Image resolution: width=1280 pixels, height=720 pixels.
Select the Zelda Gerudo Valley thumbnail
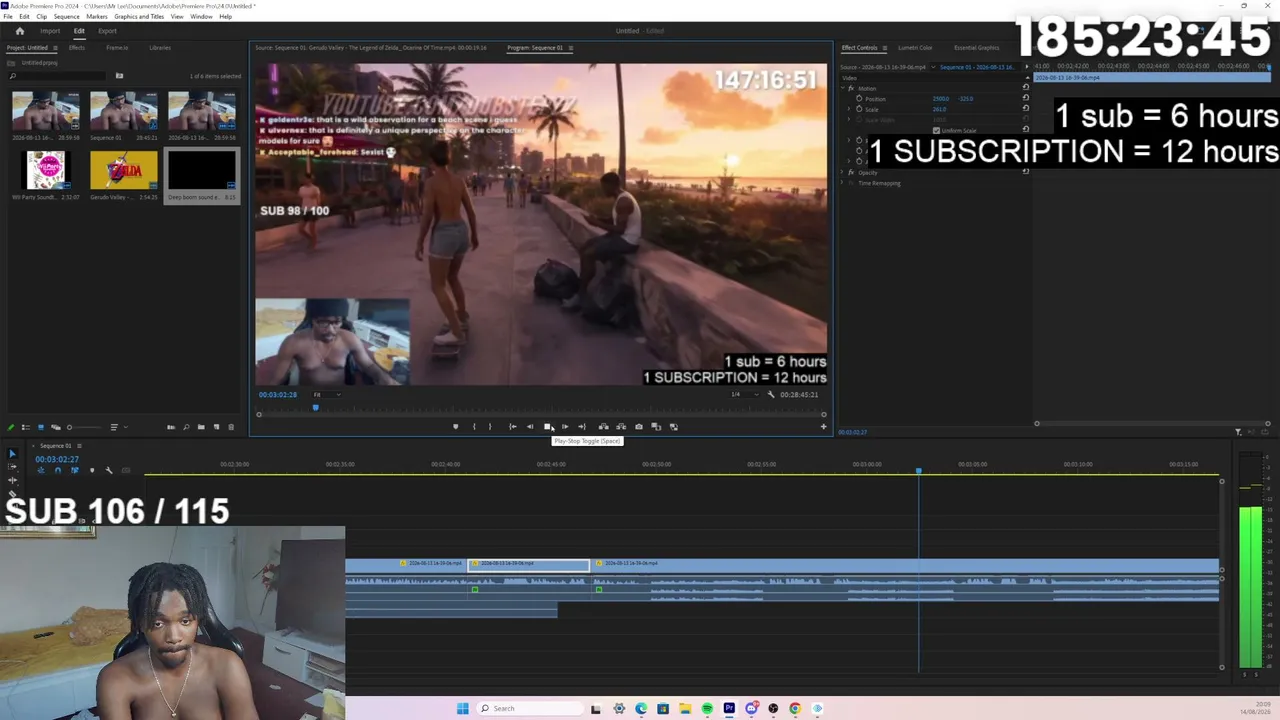pos(124,170)
